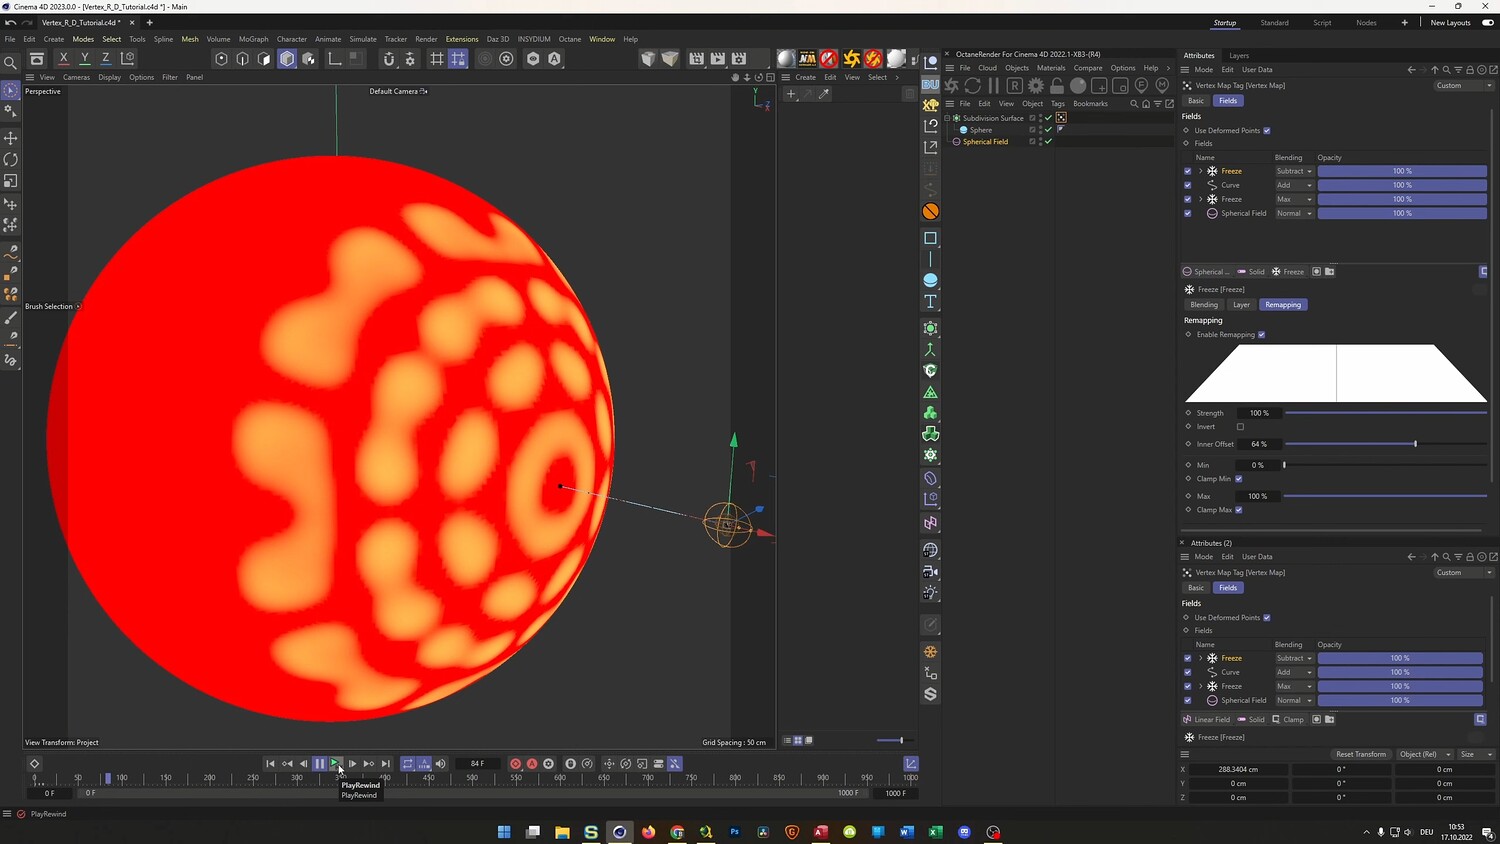
Task: Switch to the Standard layout
Action: point(1274,23)
